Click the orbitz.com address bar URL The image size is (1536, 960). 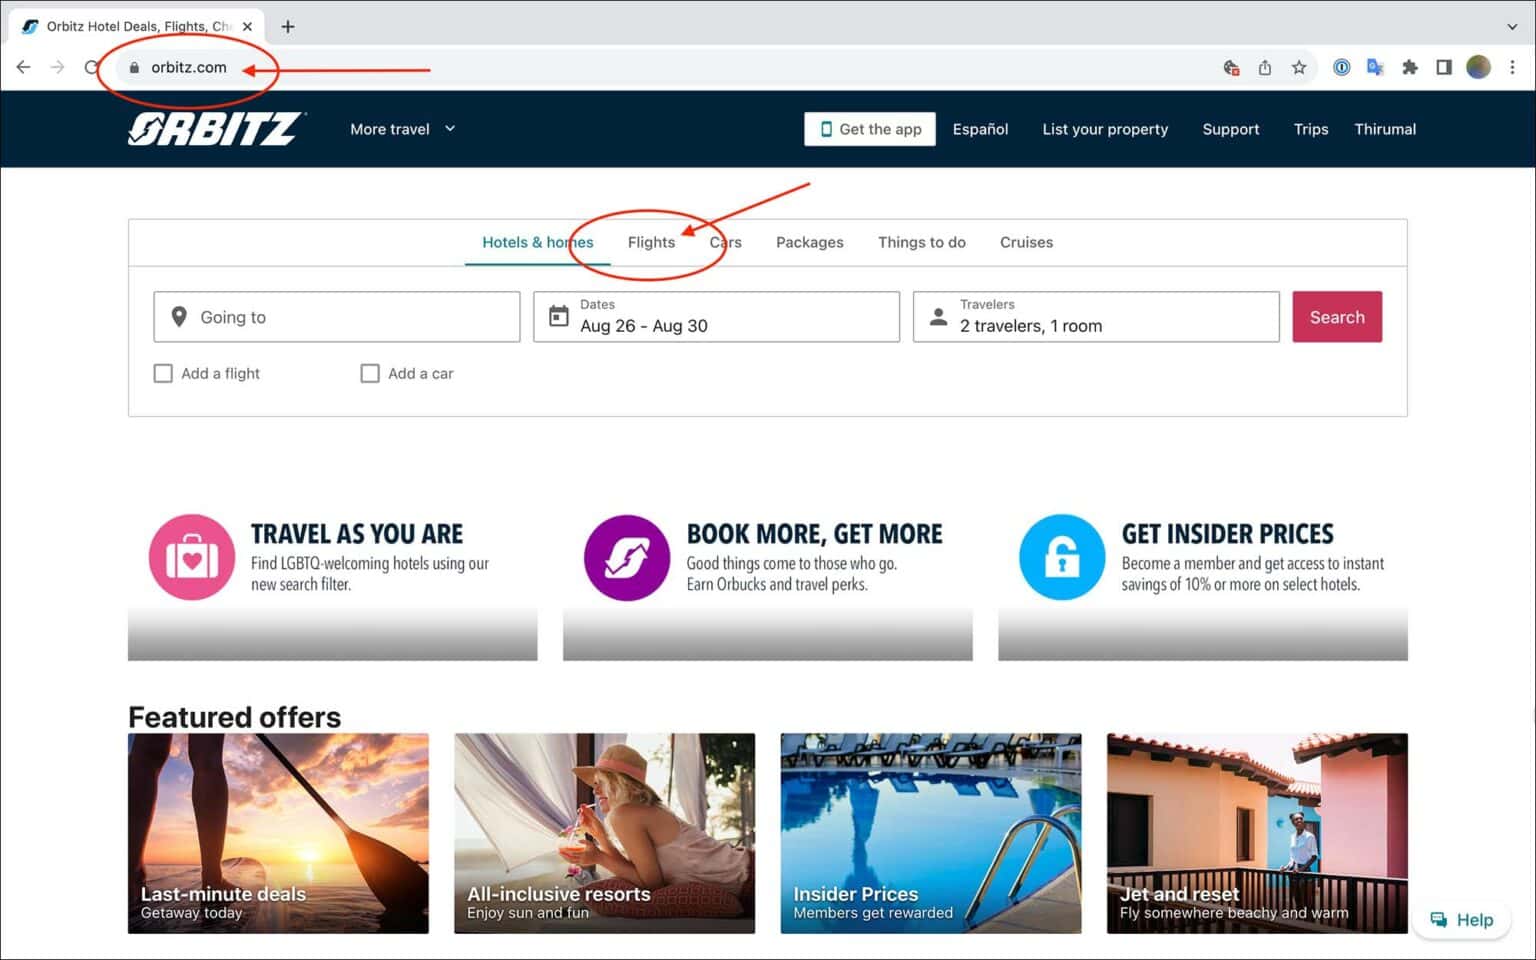click(189, 67)
